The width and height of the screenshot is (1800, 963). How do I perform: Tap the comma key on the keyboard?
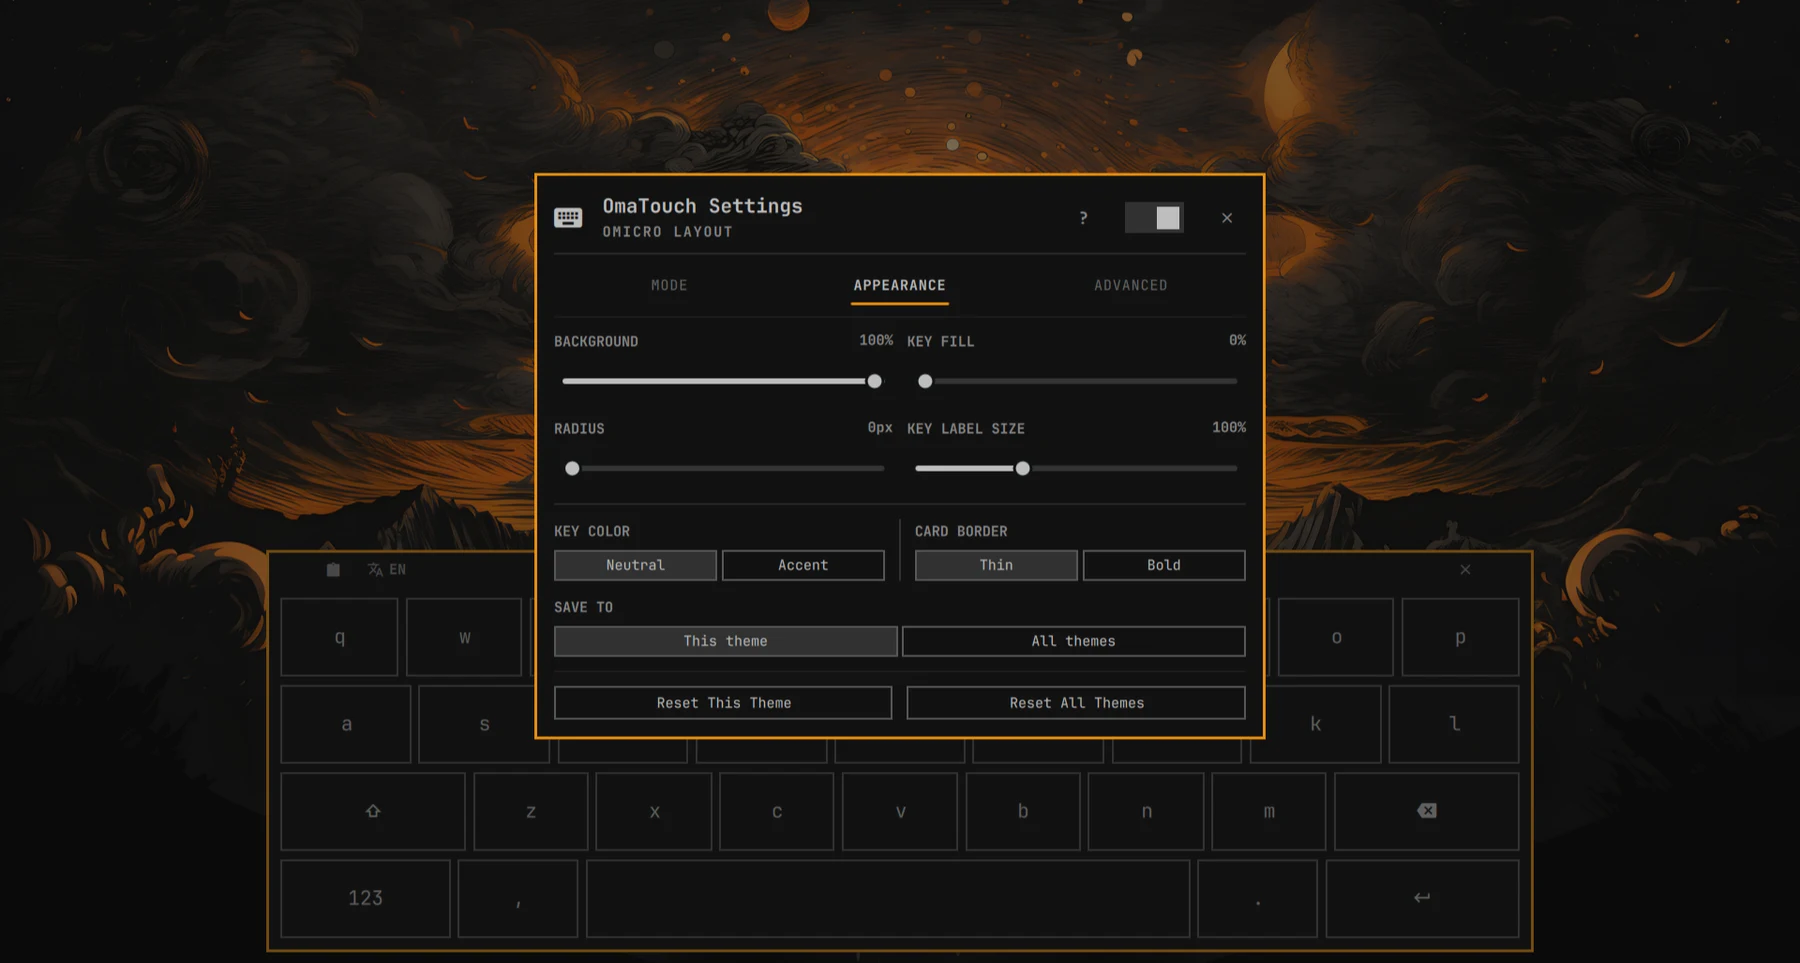[x=518, y=898]
